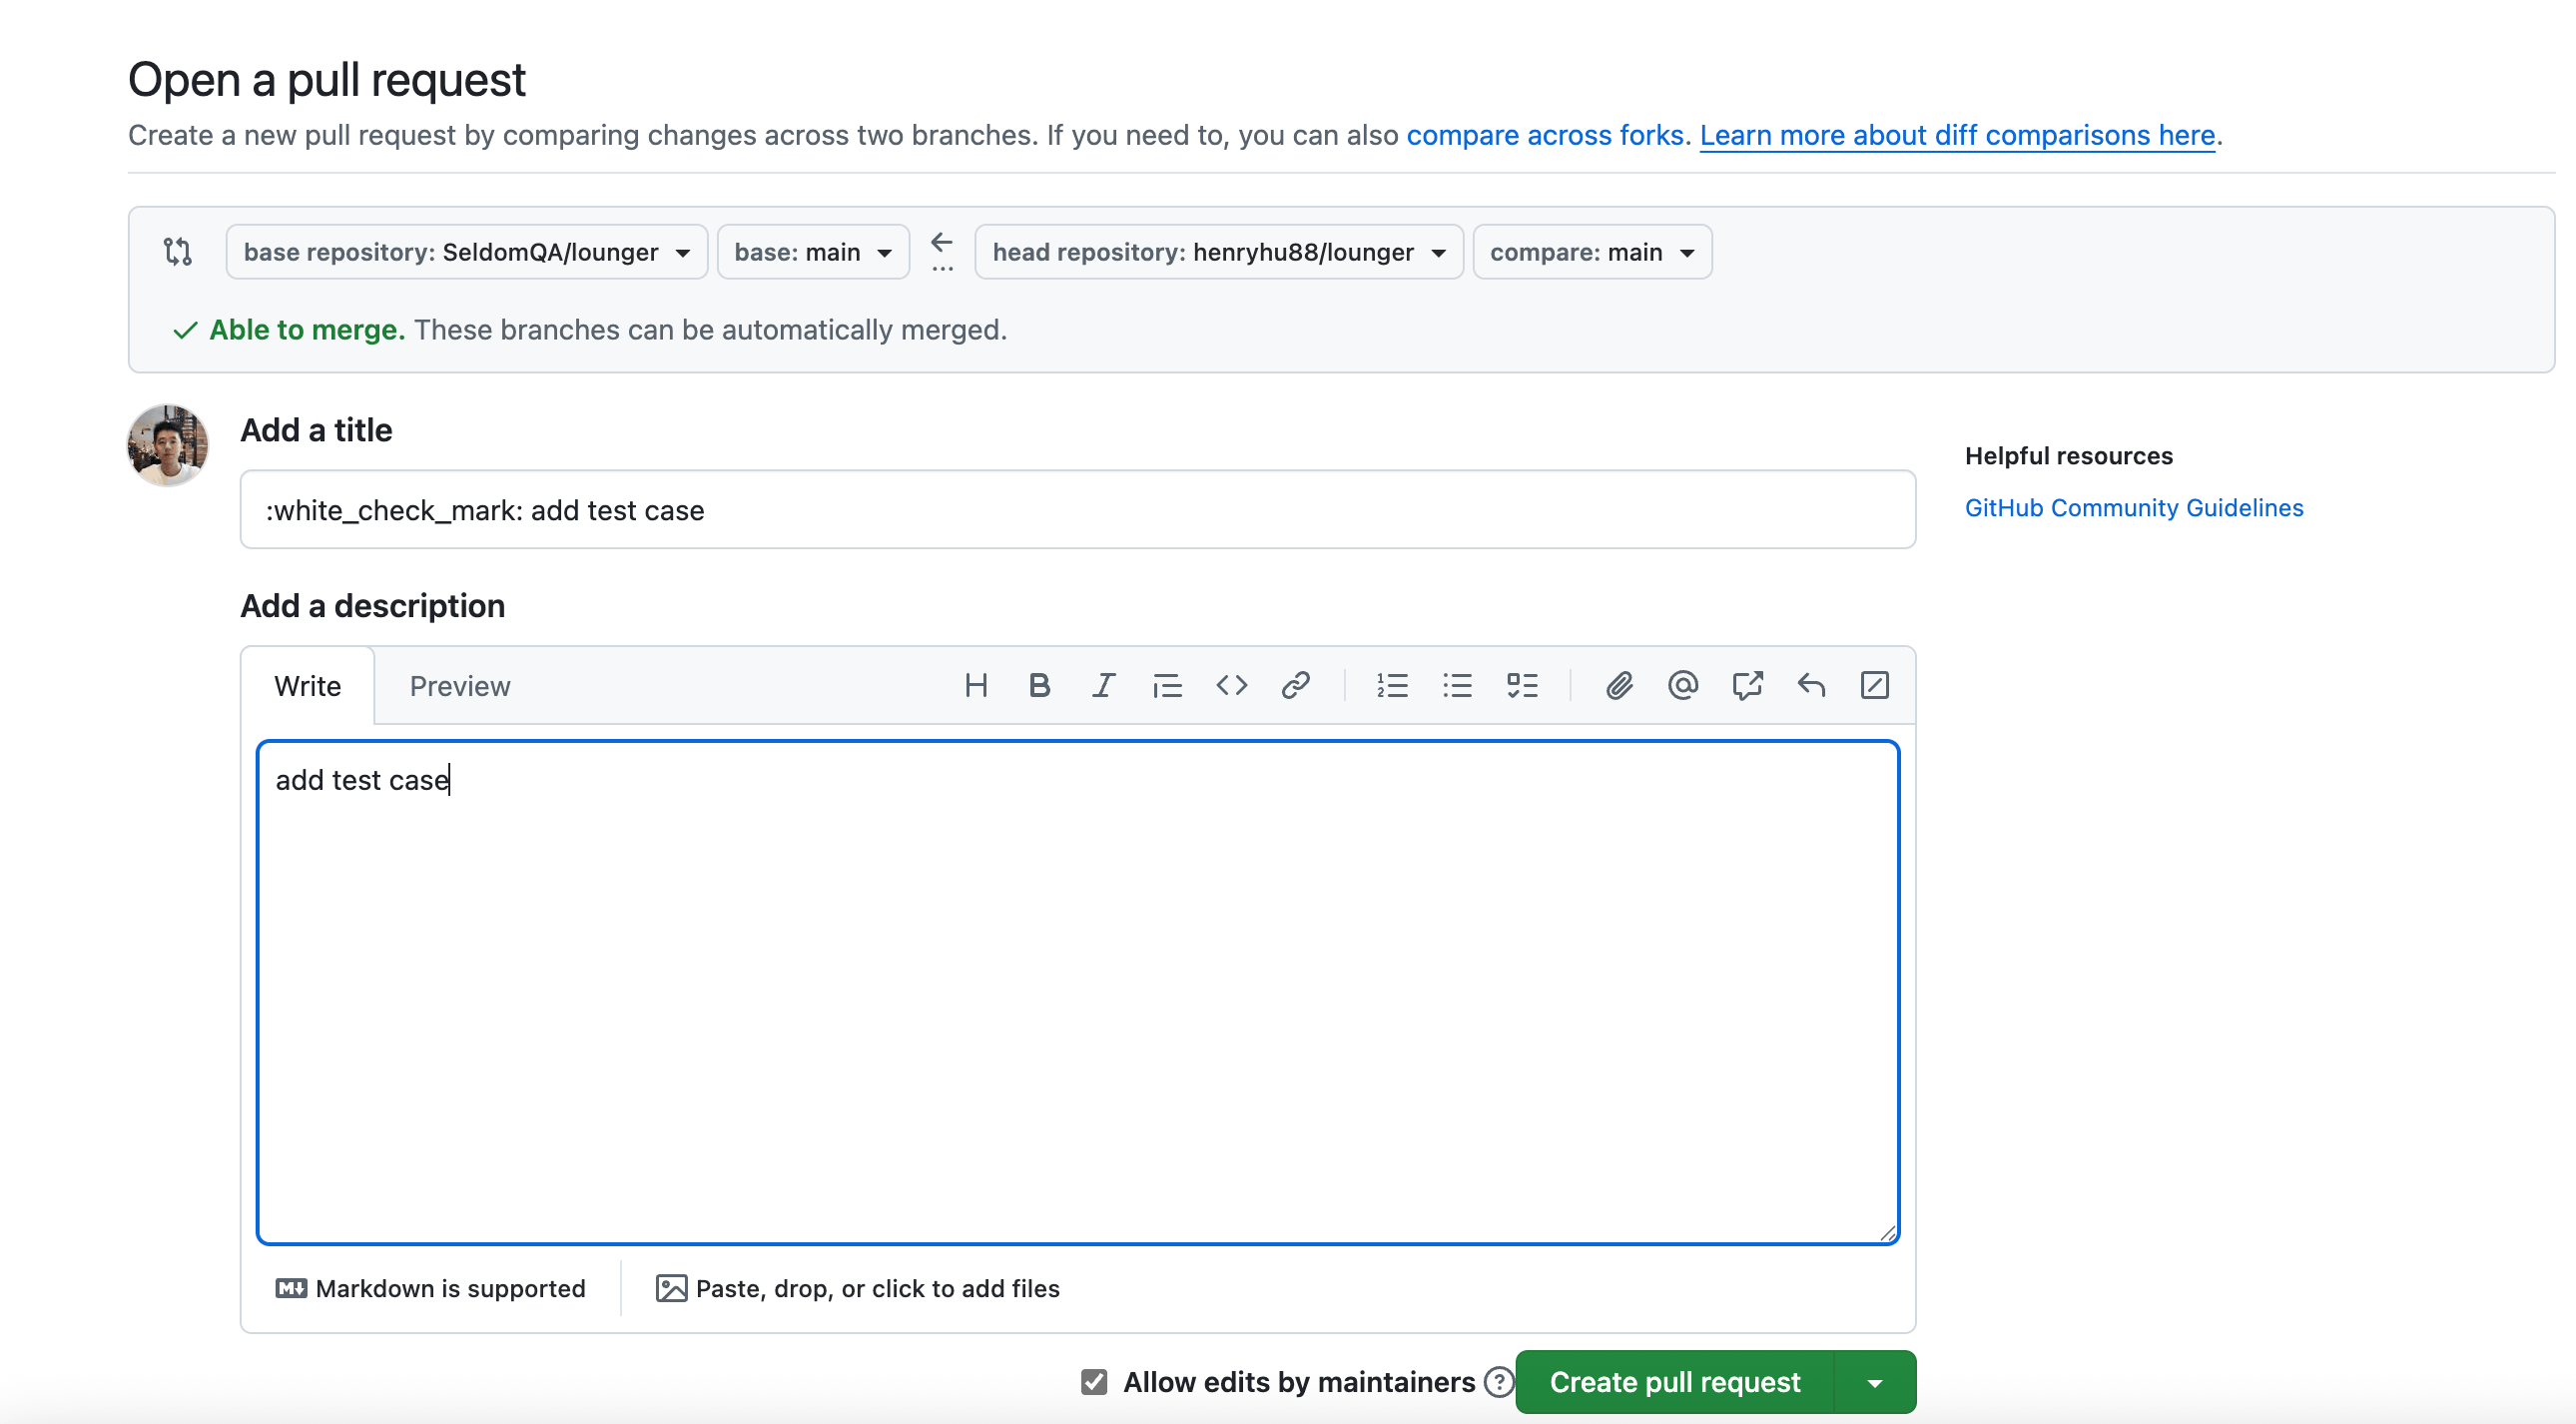Click the Heading formatting icon
Image resolution: width=2576 pixels, height=1424 pixels.
point(976,685)
